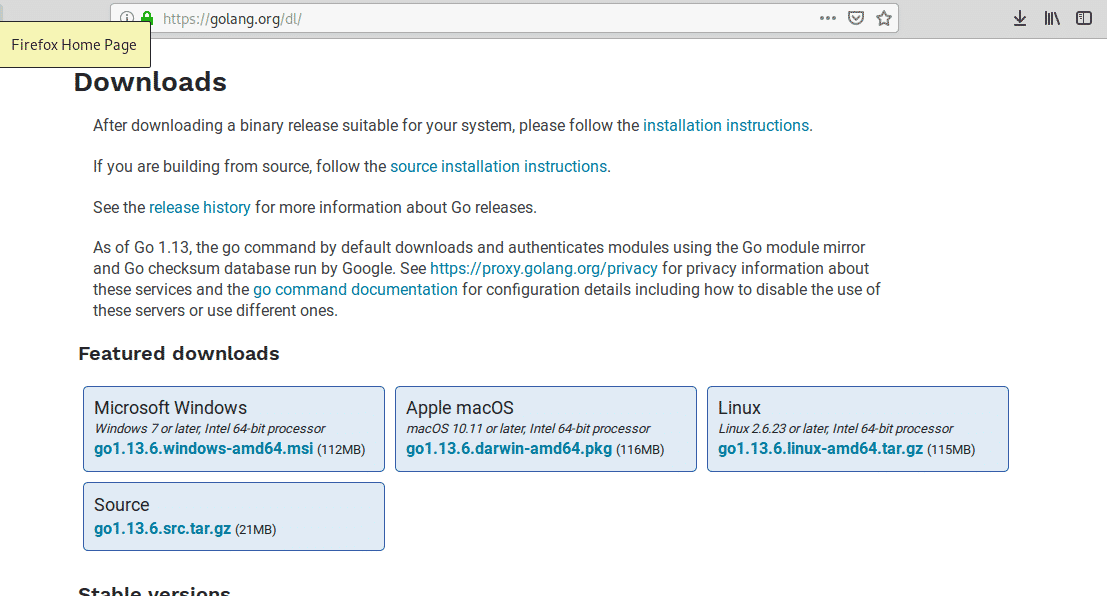Image resolution: width=1107 pixels, height=596 pixels.
Task: Click the Featured downloads heading
Action: point(179,353)
